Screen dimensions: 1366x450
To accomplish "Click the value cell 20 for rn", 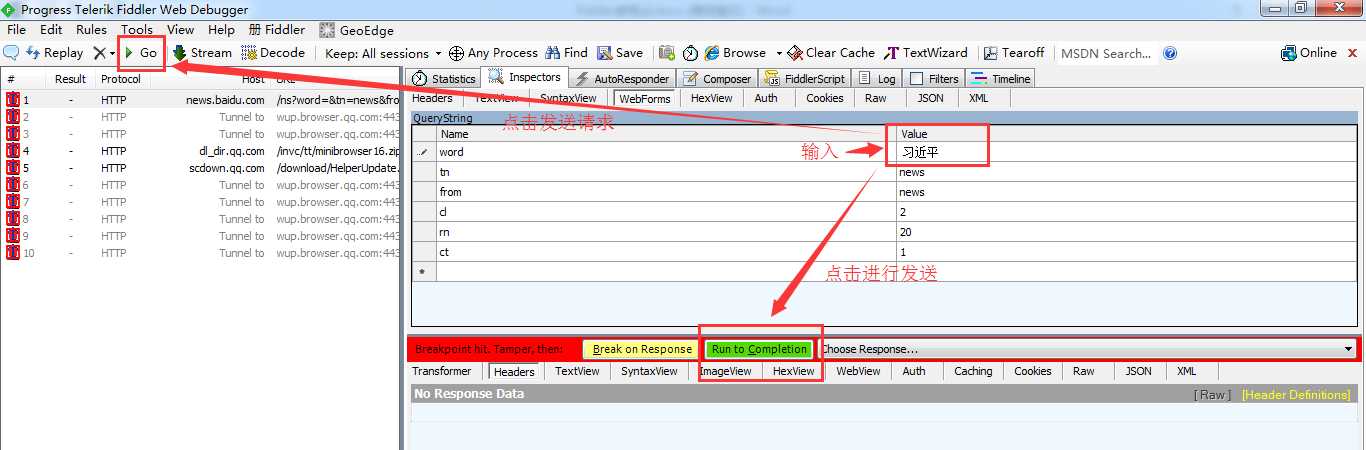I will pos(1126,232).
